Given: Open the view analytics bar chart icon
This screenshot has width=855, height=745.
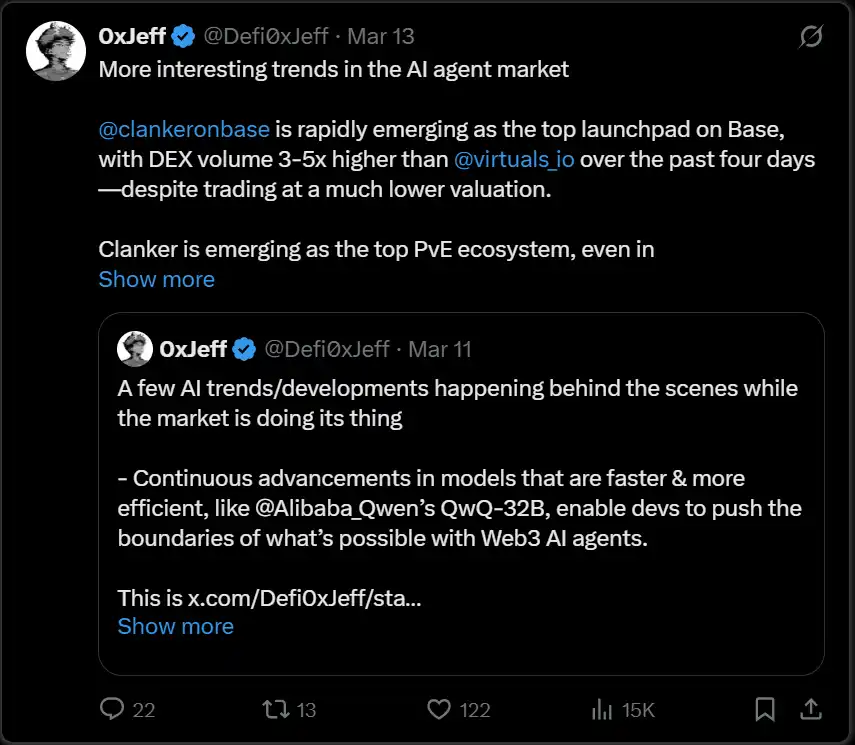Looking at the screenshot, I should [602, 709].
